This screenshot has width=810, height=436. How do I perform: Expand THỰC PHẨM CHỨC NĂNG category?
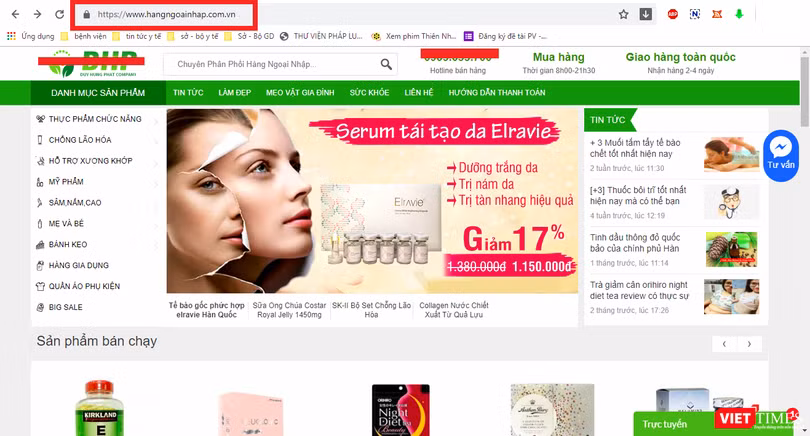pos(97,119)
